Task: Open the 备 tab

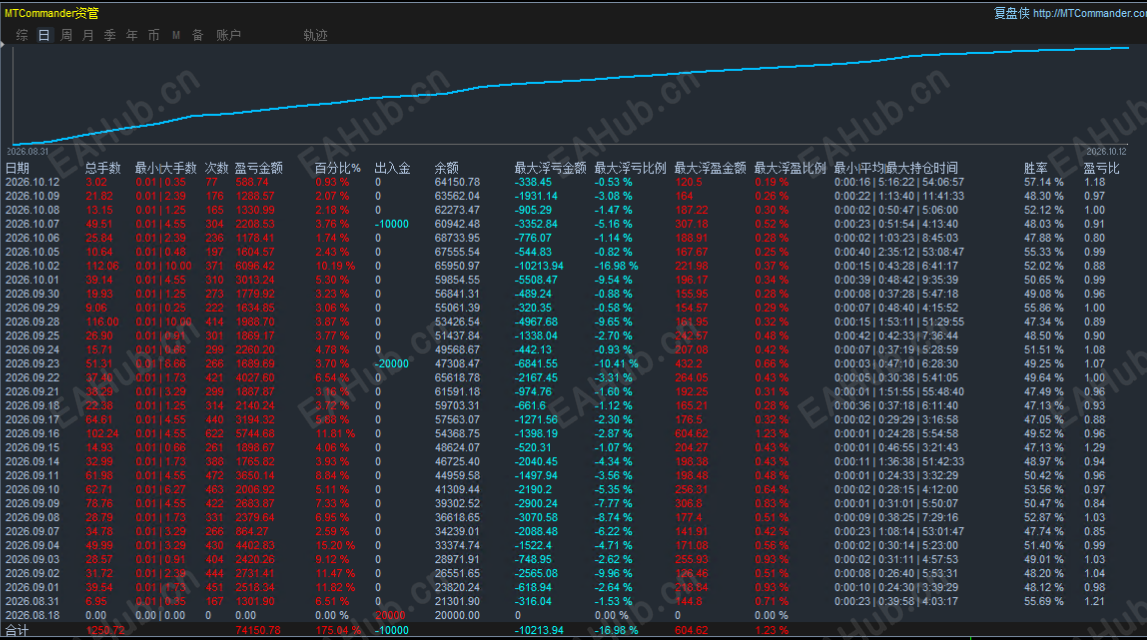Action: 198,35
